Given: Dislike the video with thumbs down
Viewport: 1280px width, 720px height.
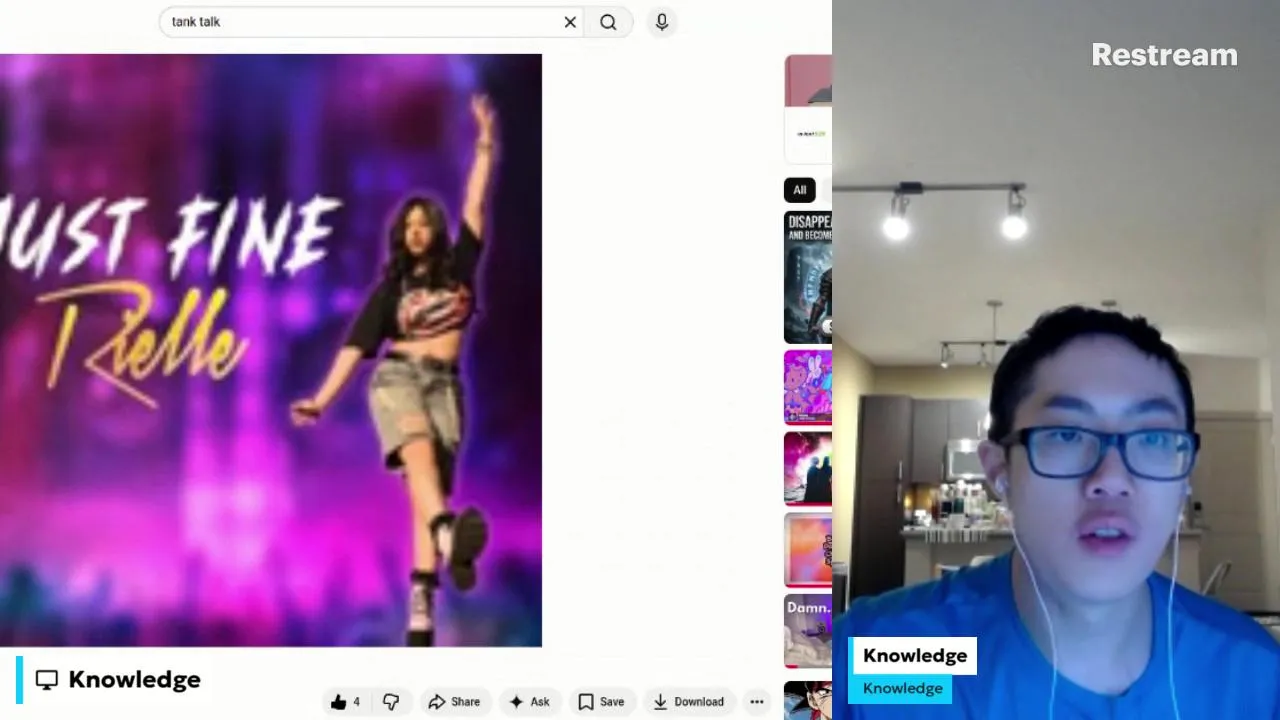Looking at the screenshot, I should (391, 702).
